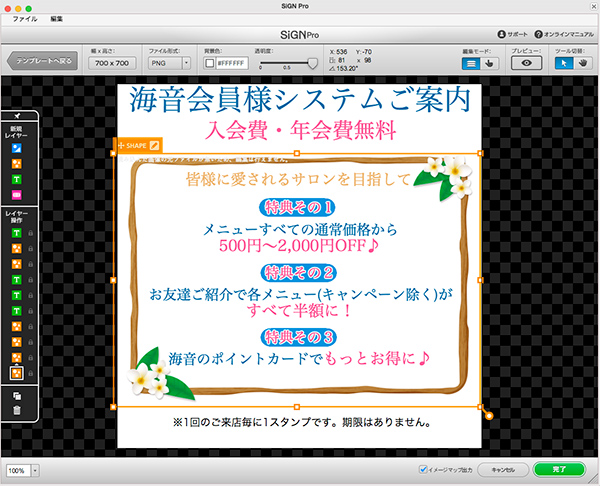600x486 pixels.
Task: Add a new text layer
Action: pos(17,177)
